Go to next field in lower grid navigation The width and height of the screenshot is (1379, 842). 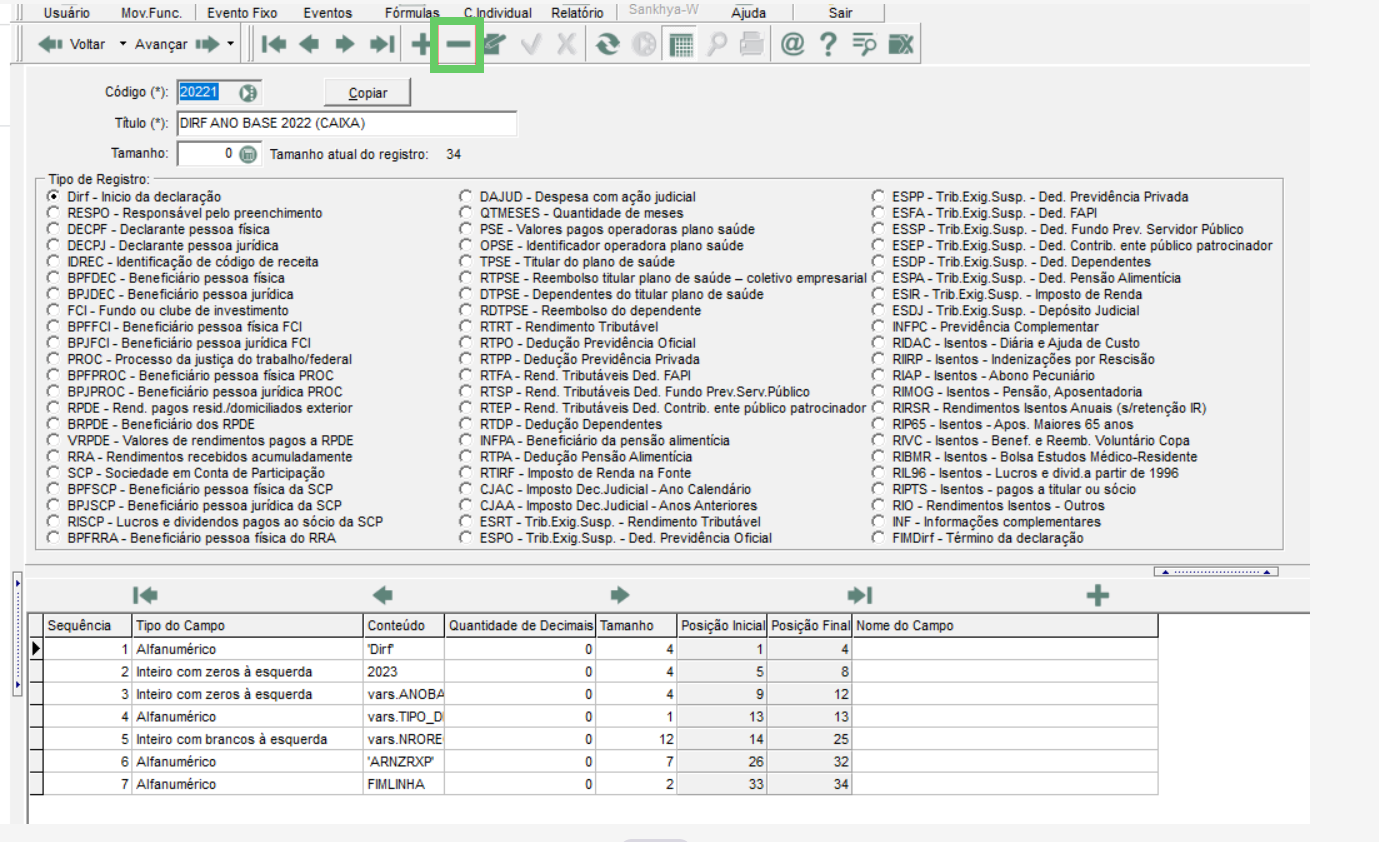tap(620, 595)
